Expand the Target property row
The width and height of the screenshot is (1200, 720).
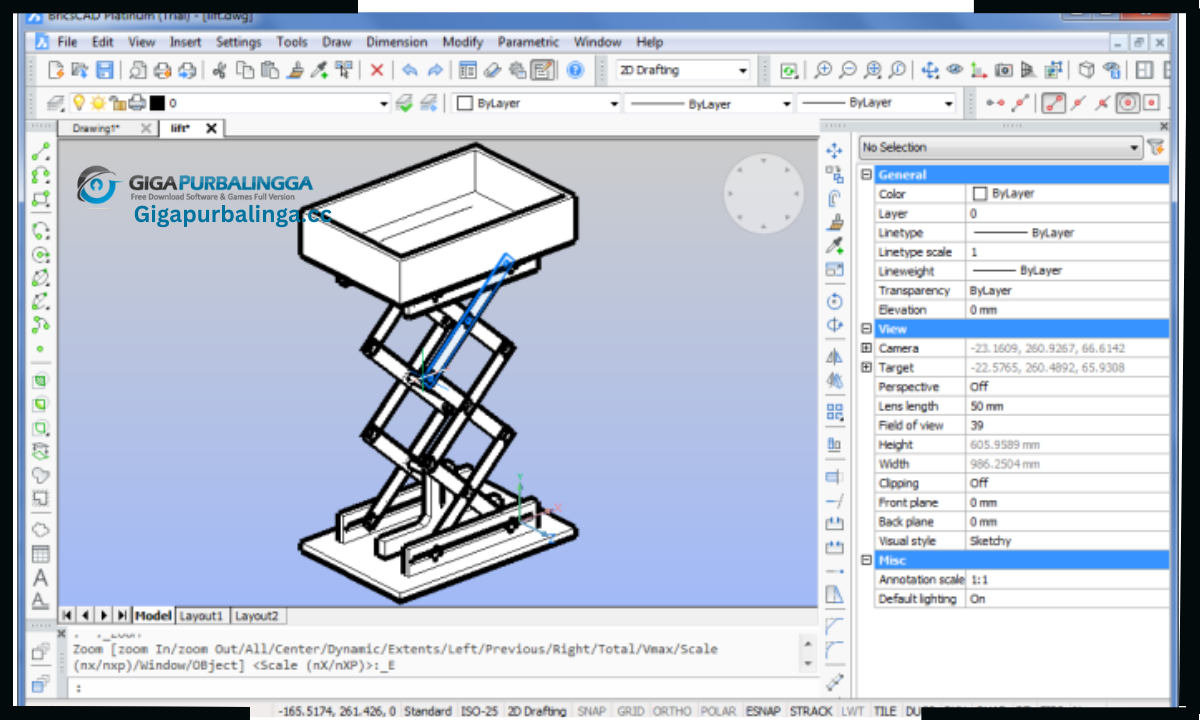pyautogui.click(x=866, y=367)
